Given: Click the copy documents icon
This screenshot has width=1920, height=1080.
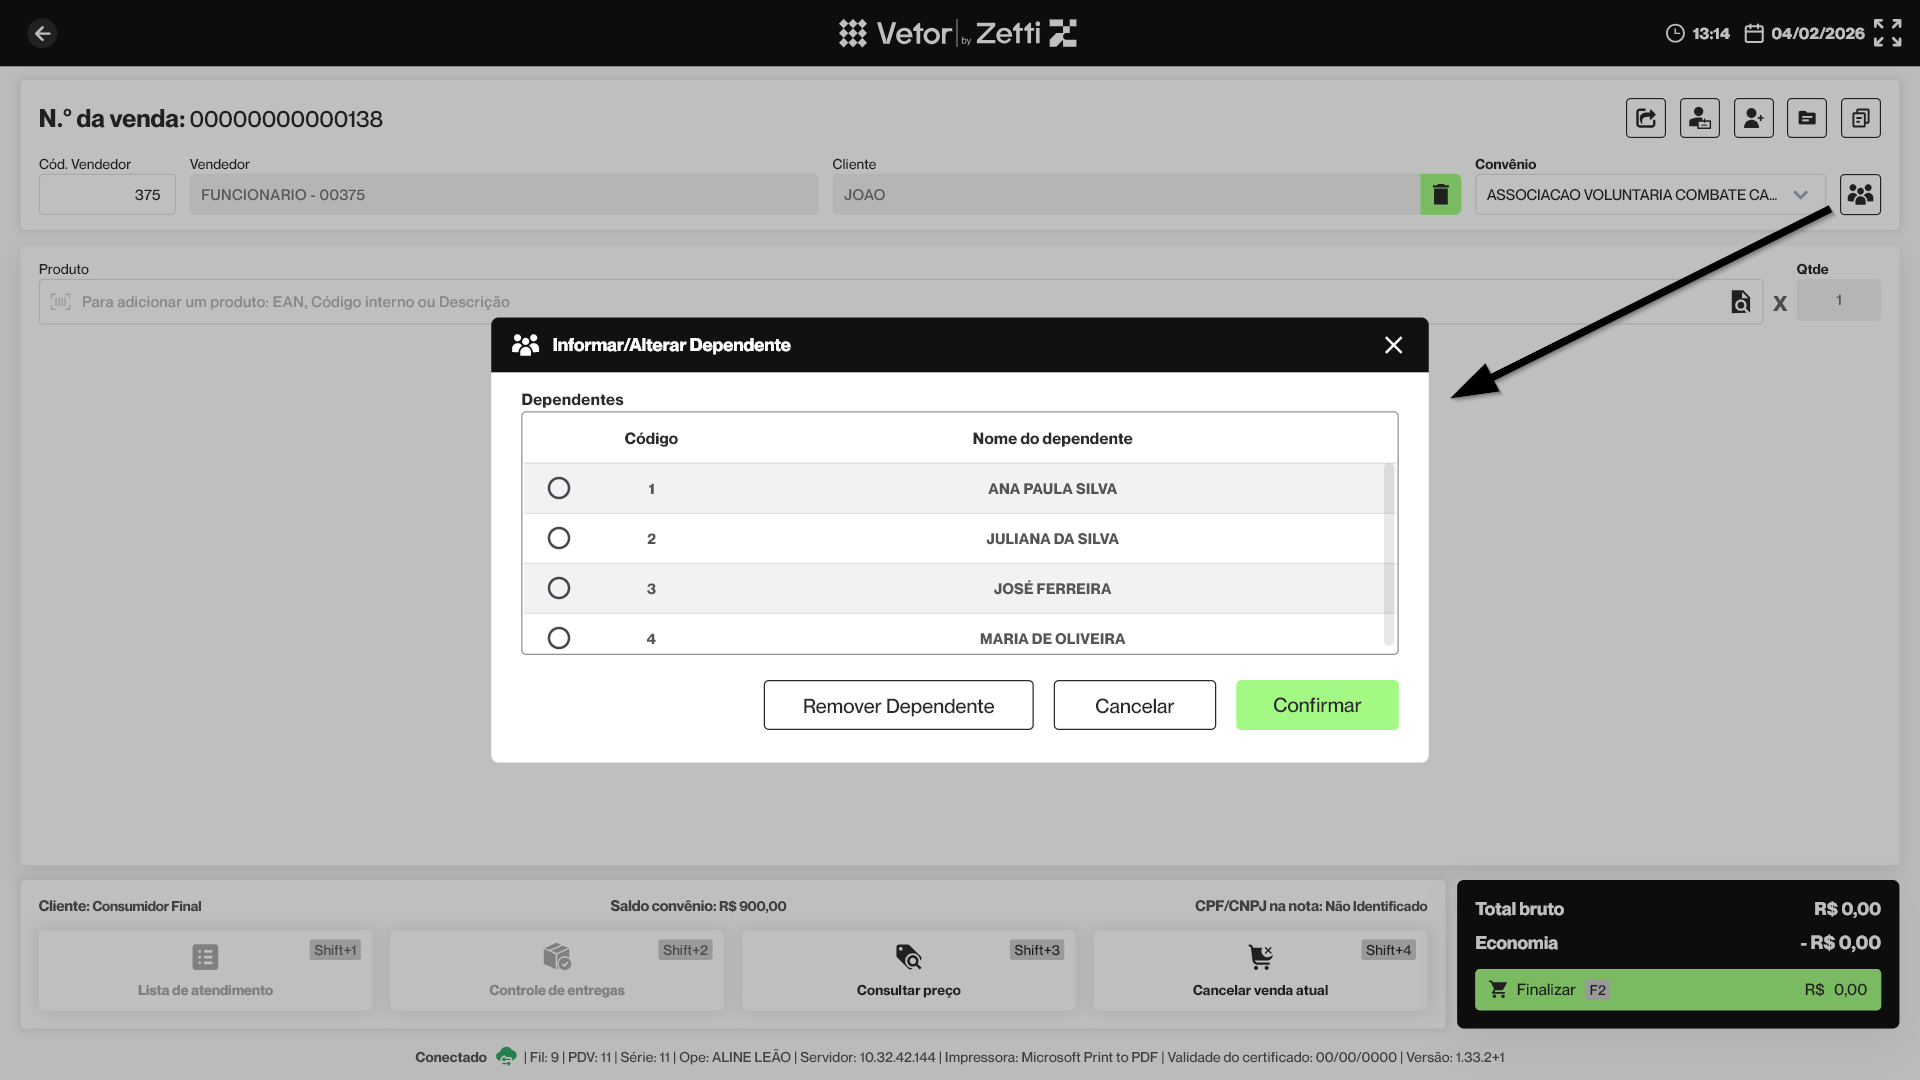Looking at the screenshot, I should (x=1860, y=118).
